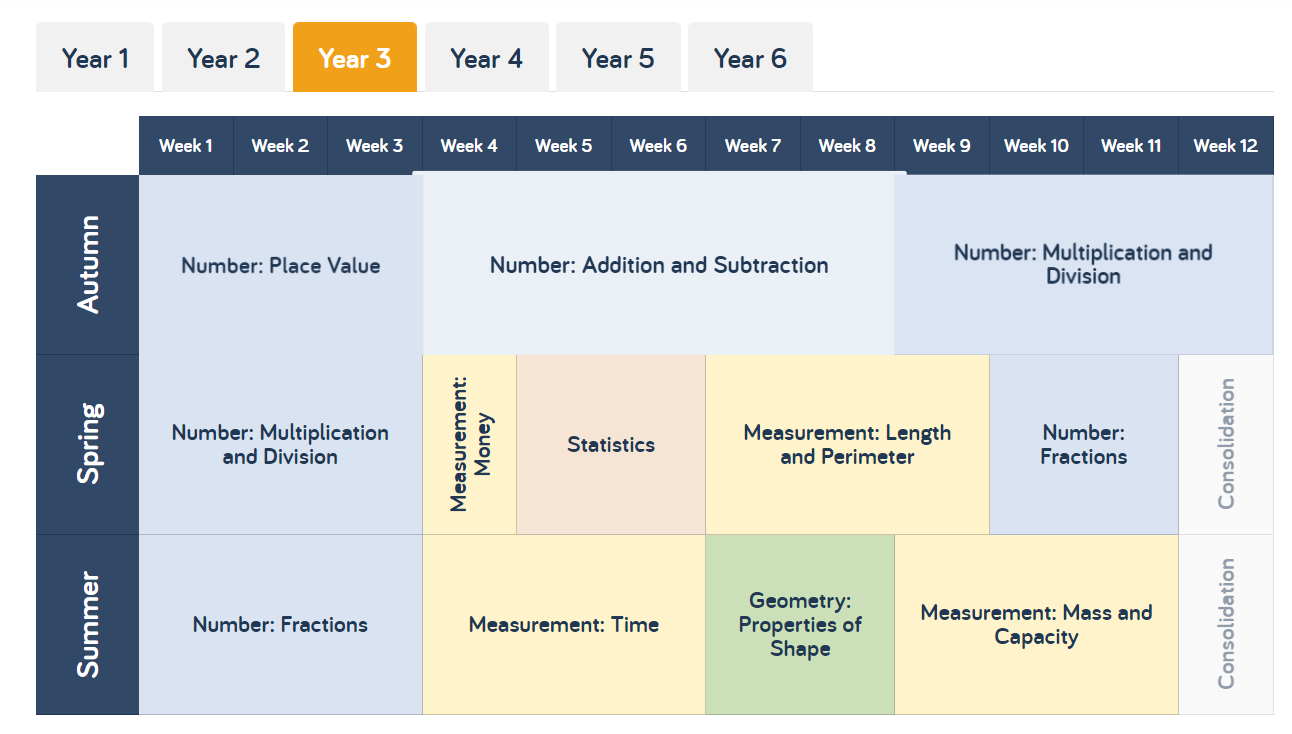Switch to the Year 1 tab
Image resolution: width=1292 pixels, height=734 pixels.
(x=95, y=58)
